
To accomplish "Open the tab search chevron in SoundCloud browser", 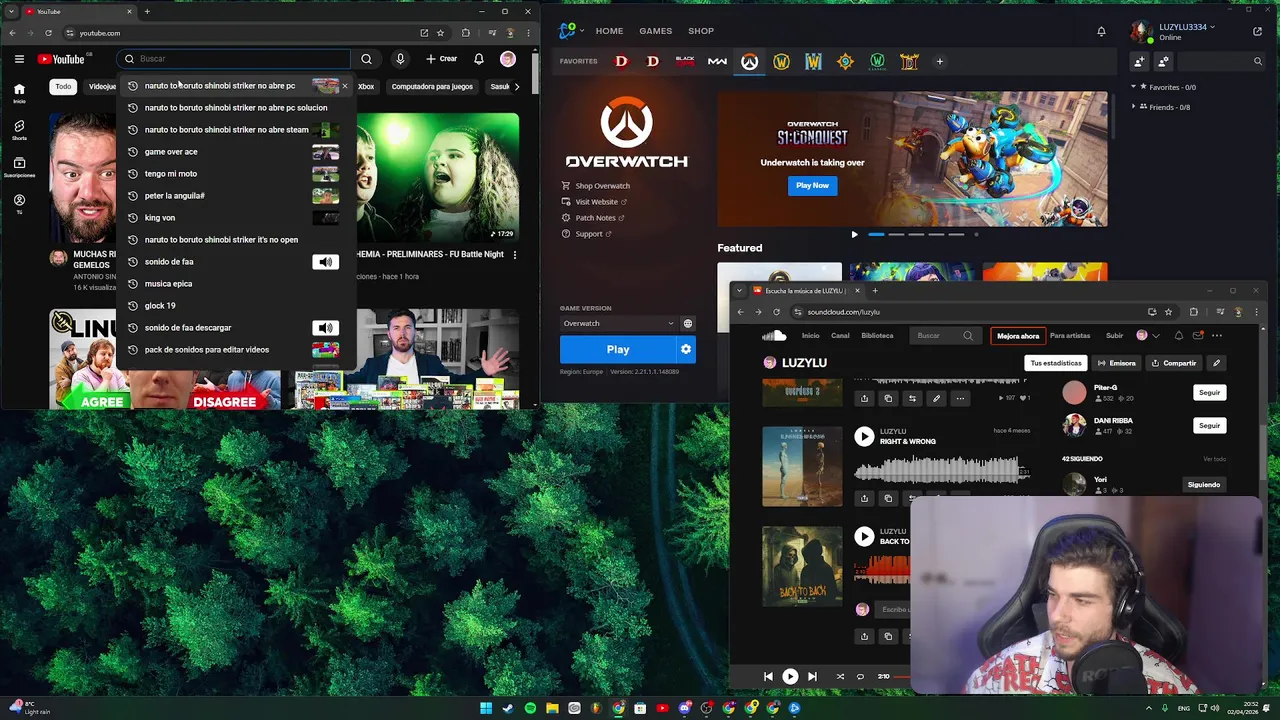I will pos(740,291).
